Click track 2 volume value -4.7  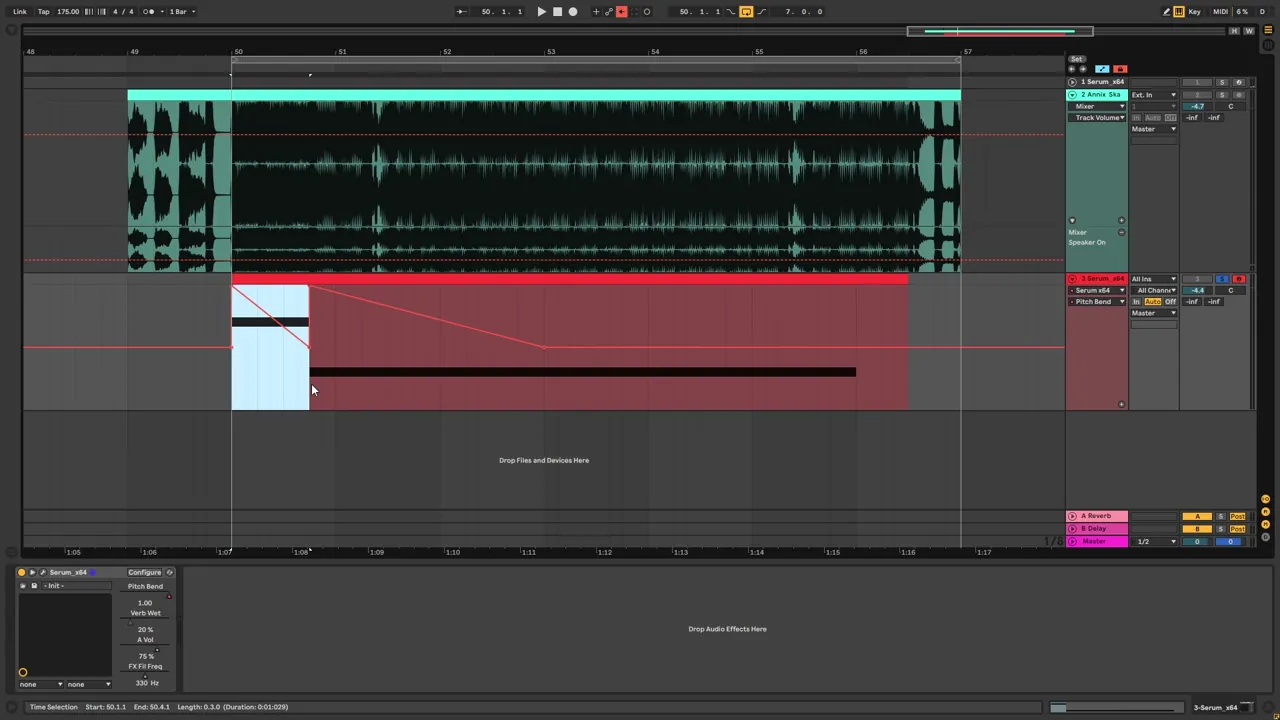tap(1198, 107)
